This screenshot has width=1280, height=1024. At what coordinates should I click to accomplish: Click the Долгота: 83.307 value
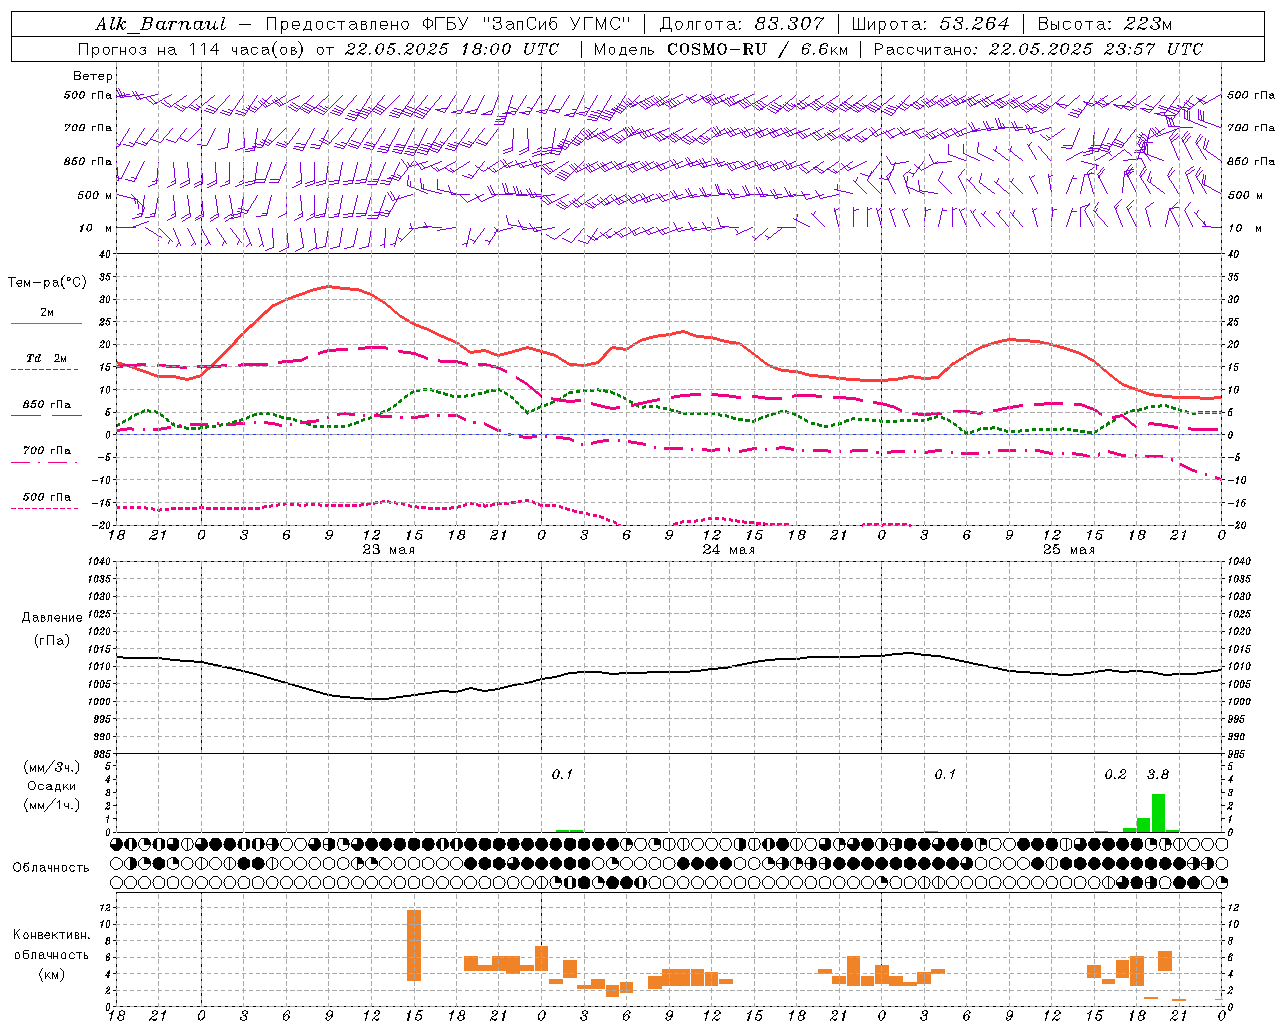742,24
